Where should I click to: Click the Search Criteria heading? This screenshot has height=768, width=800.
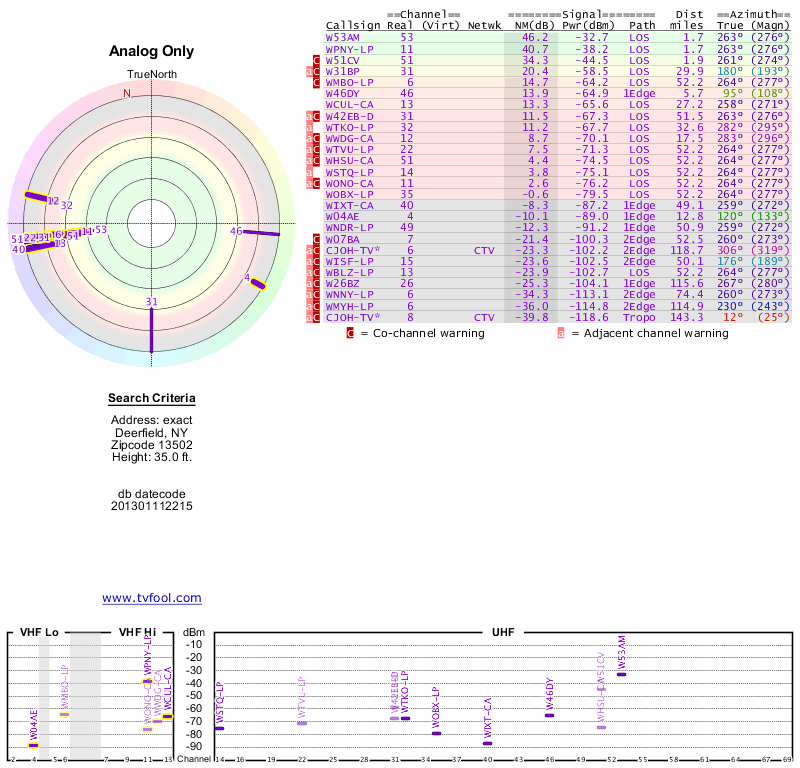click(x=150, y=400)
